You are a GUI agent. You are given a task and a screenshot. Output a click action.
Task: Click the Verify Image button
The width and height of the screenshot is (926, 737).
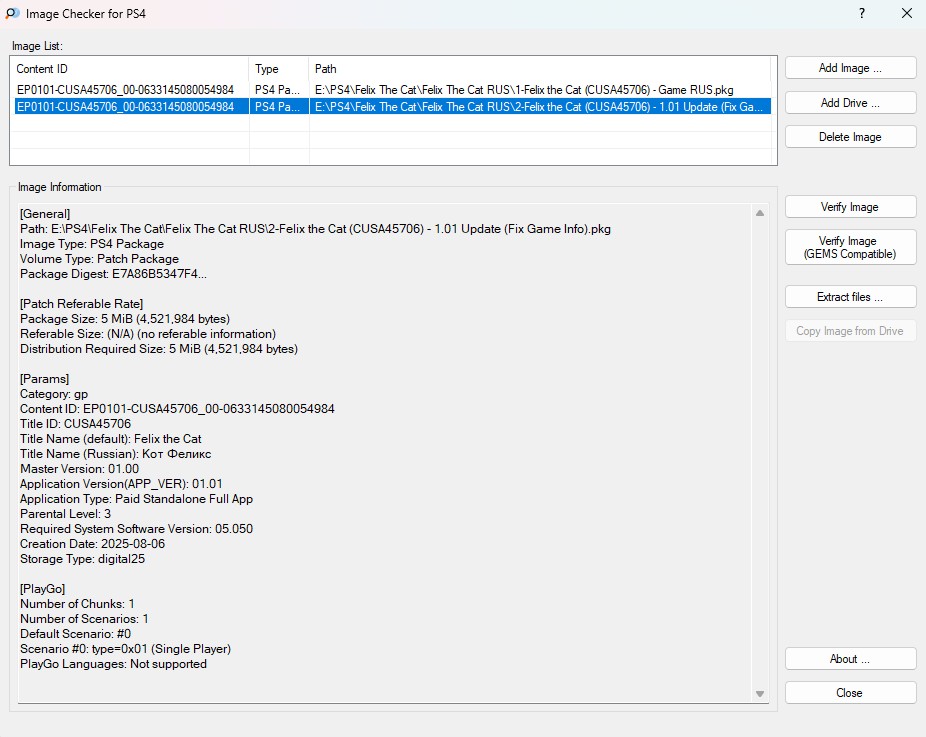click(850, 207)
